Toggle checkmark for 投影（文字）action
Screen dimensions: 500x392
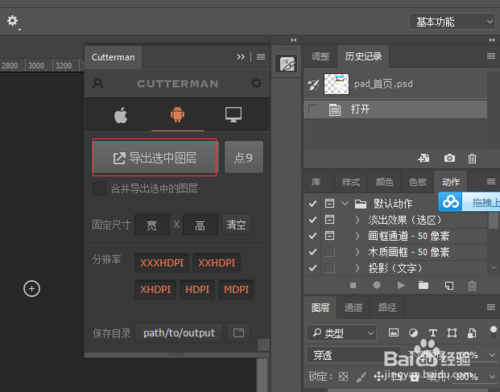click(x=313, y=268)
